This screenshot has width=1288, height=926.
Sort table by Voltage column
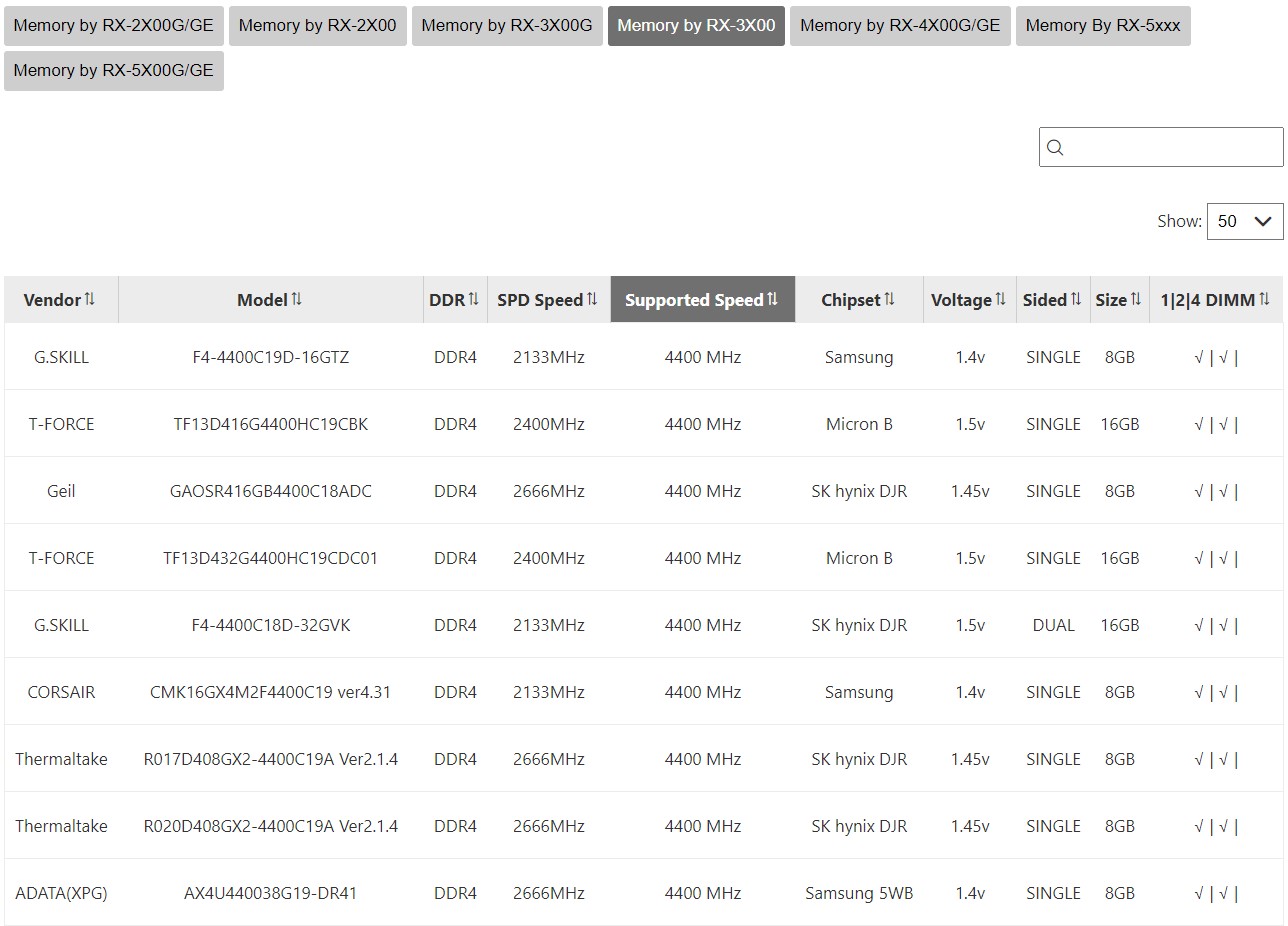(969, 300)
